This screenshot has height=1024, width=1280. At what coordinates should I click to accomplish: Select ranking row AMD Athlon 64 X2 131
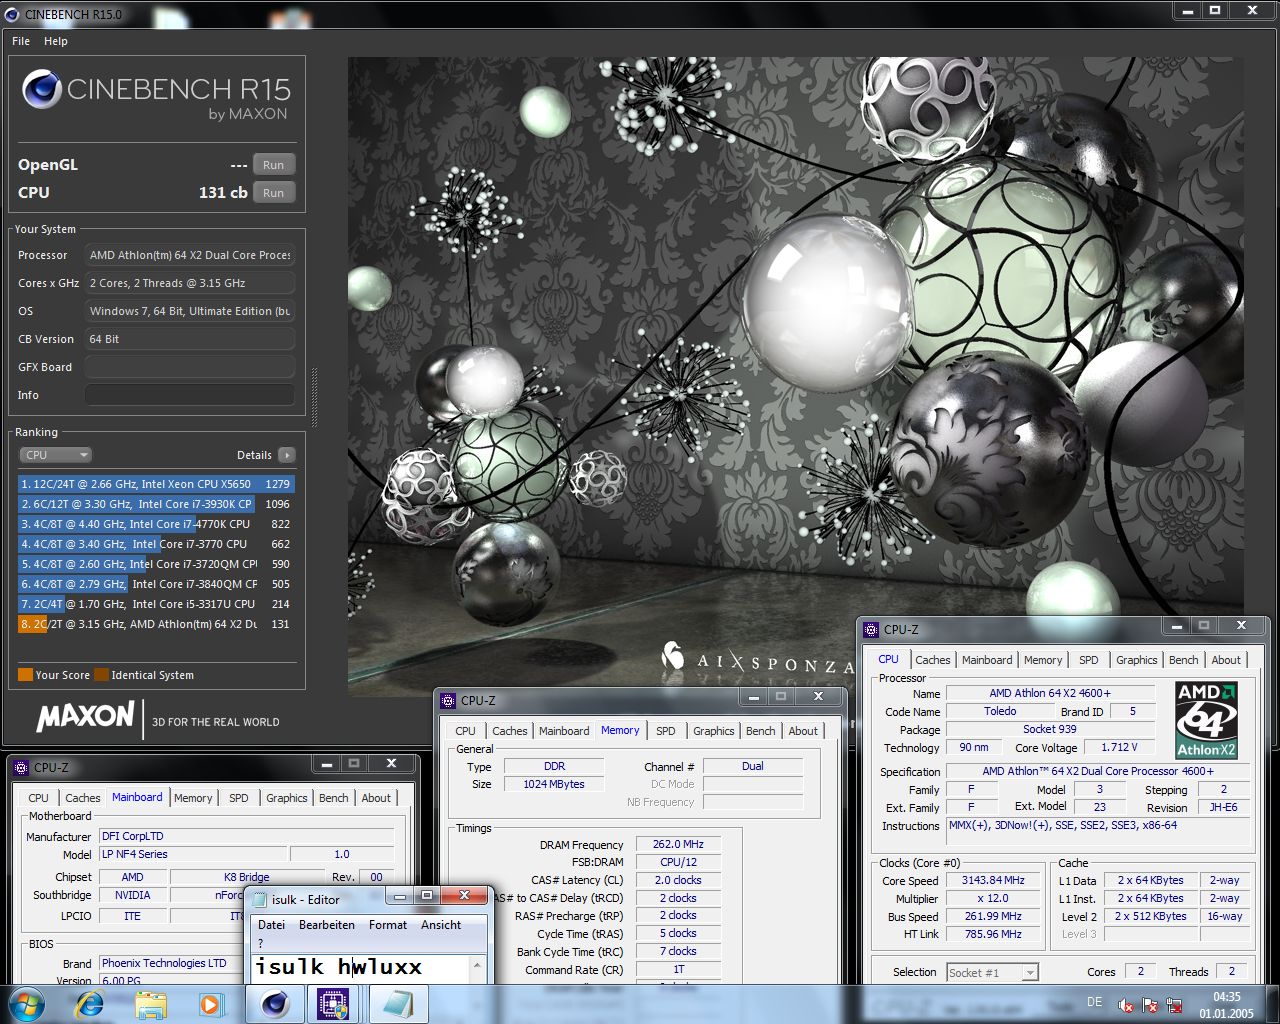click(x=156, y=624)
